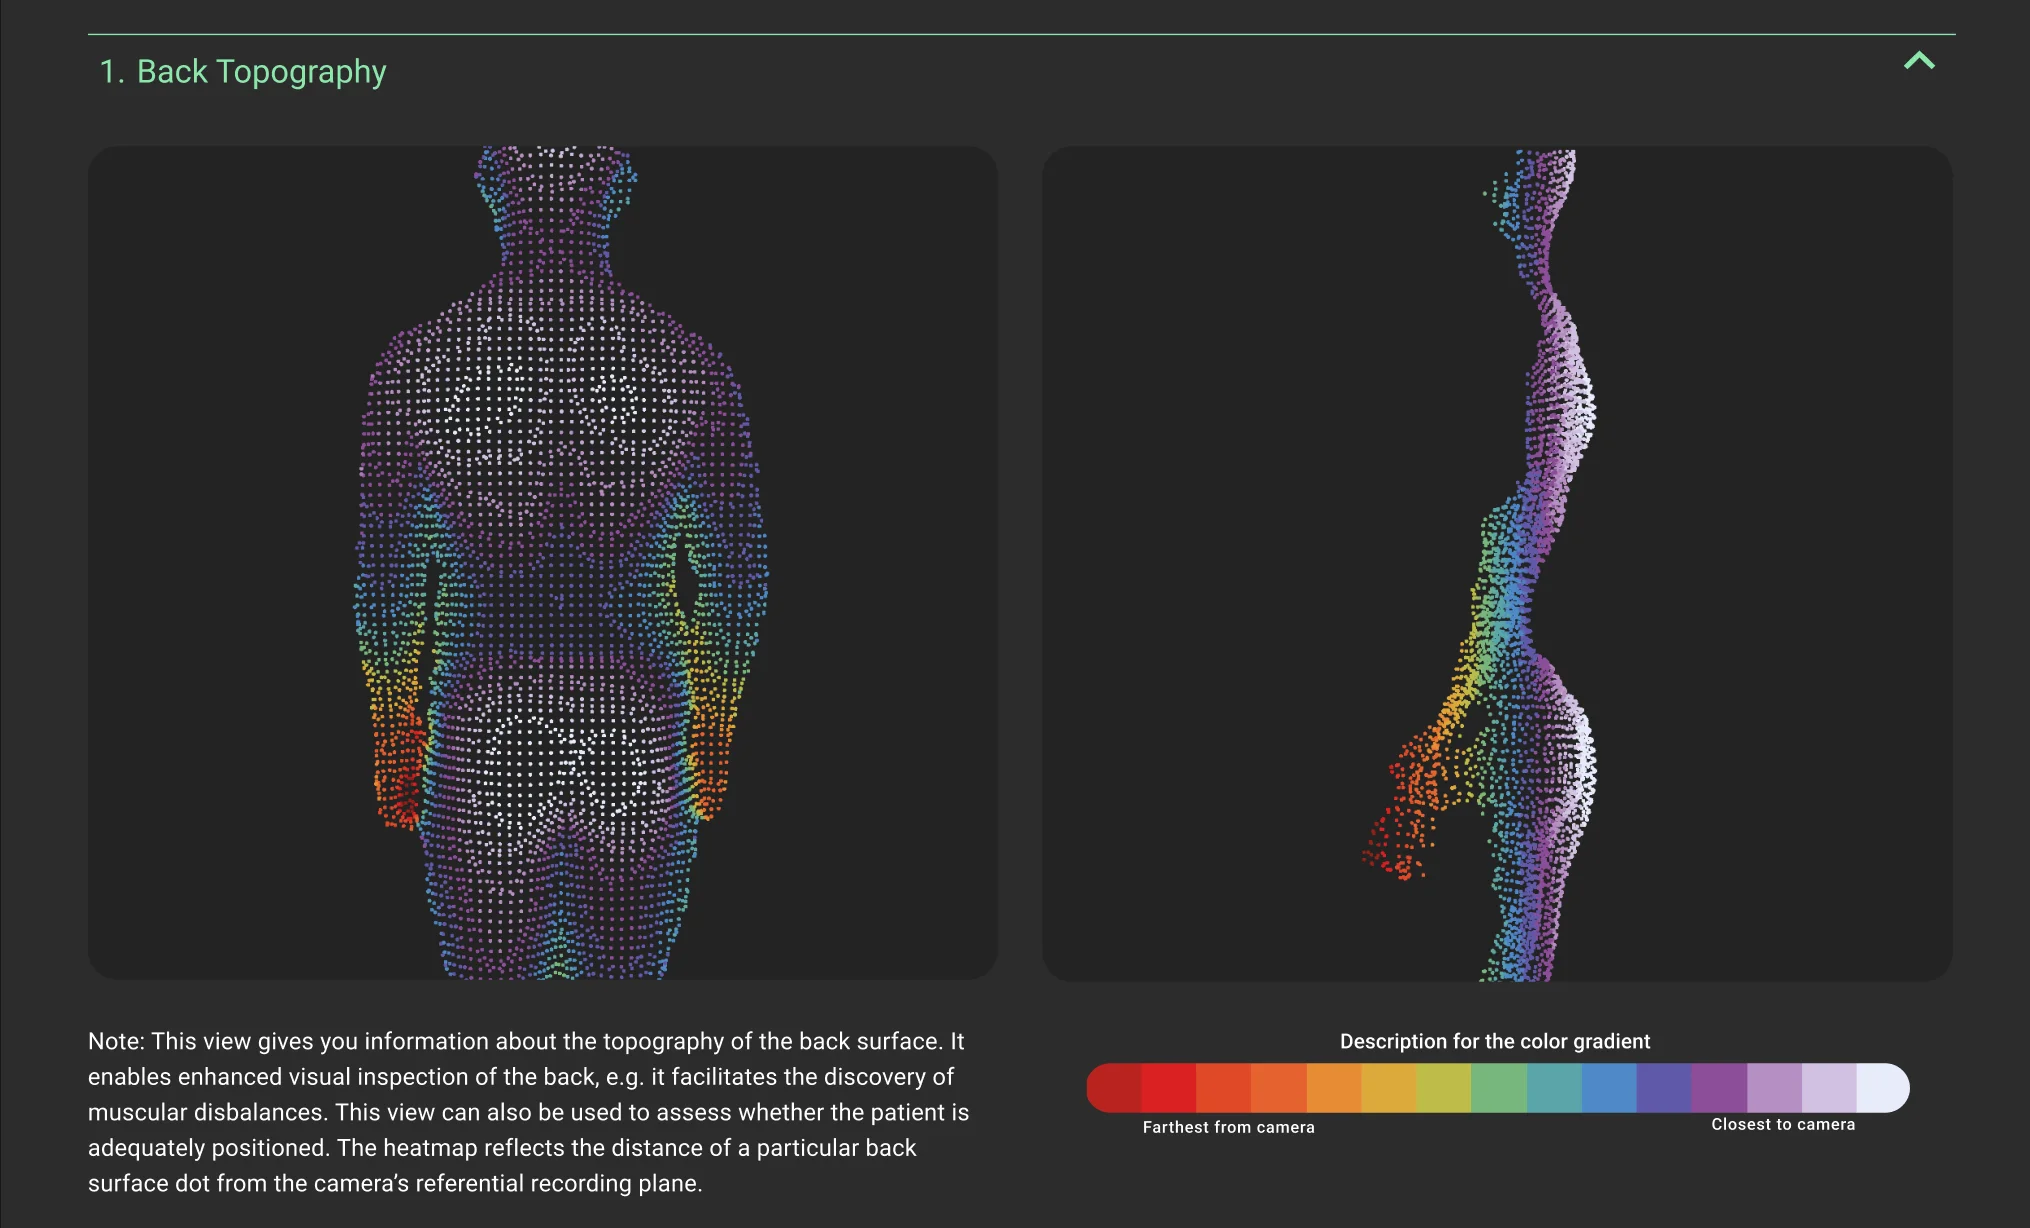Select the purple gradient swatch
Viewport: 2030px width, 1228px height.
tap(1719, 1088)
